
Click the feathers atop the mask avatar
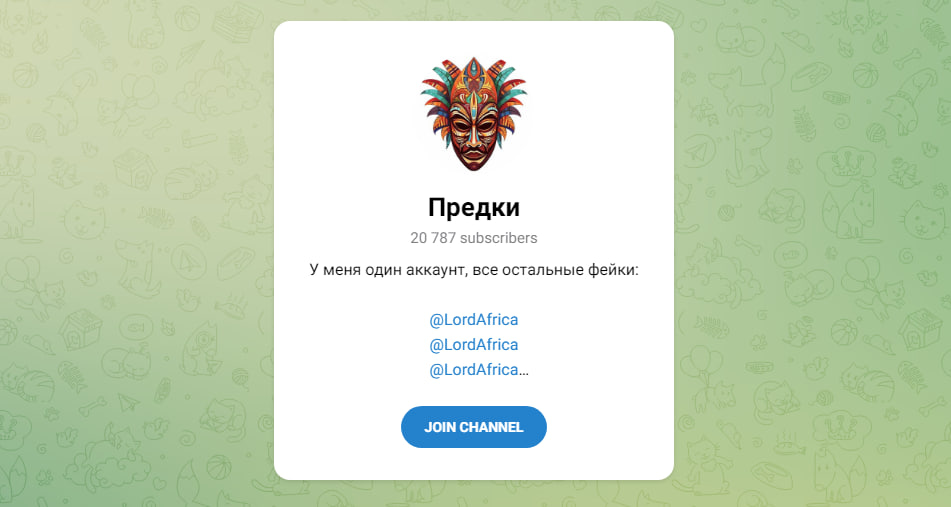[x=474, y=76]
